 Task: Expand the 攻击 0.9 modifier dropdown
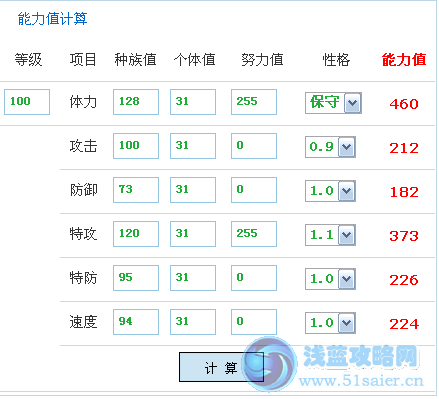330,147
